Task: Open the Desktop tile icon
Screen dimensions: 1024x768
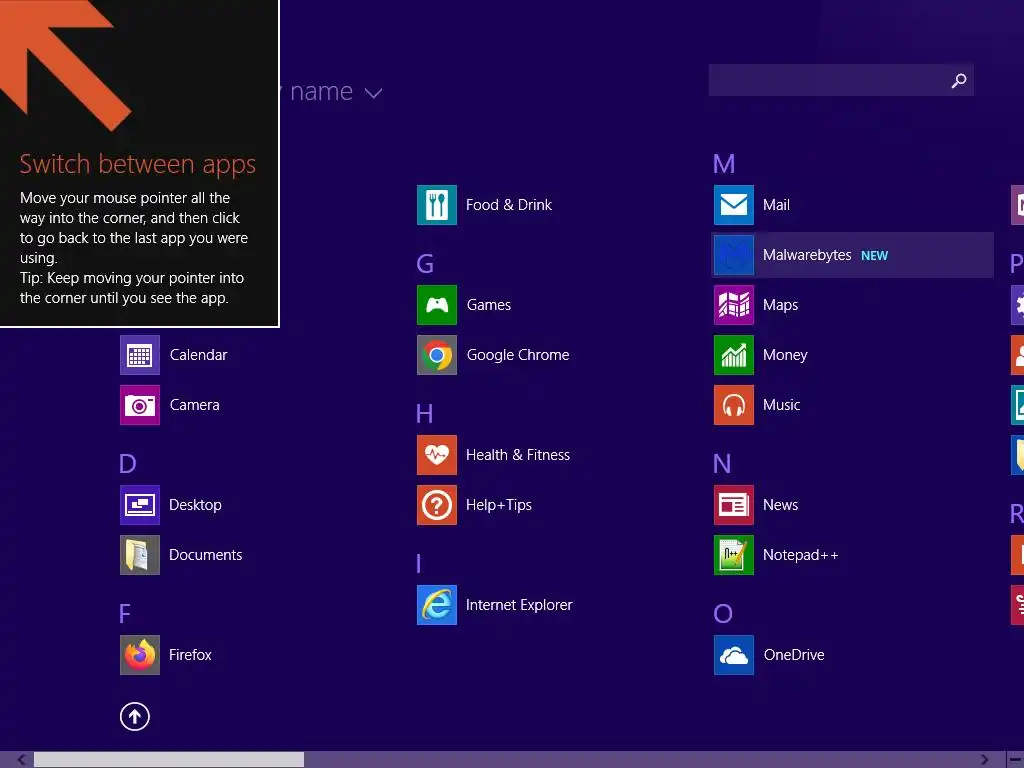Action: pyautogui.click(x=140, y=505)
